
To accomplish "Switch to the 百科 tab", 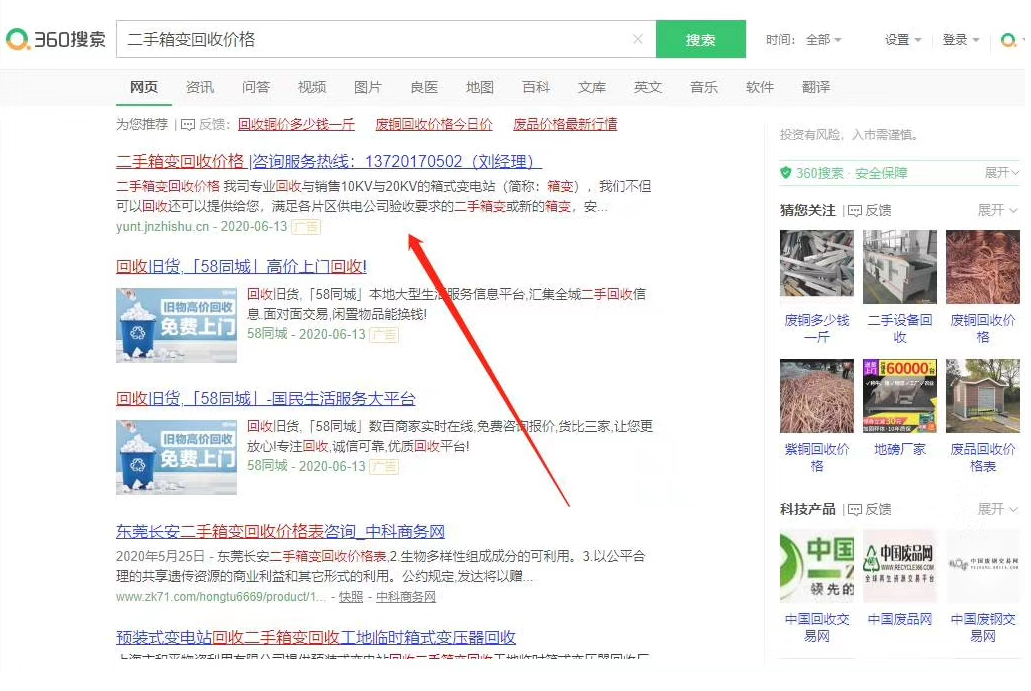I will coord(536,87).
